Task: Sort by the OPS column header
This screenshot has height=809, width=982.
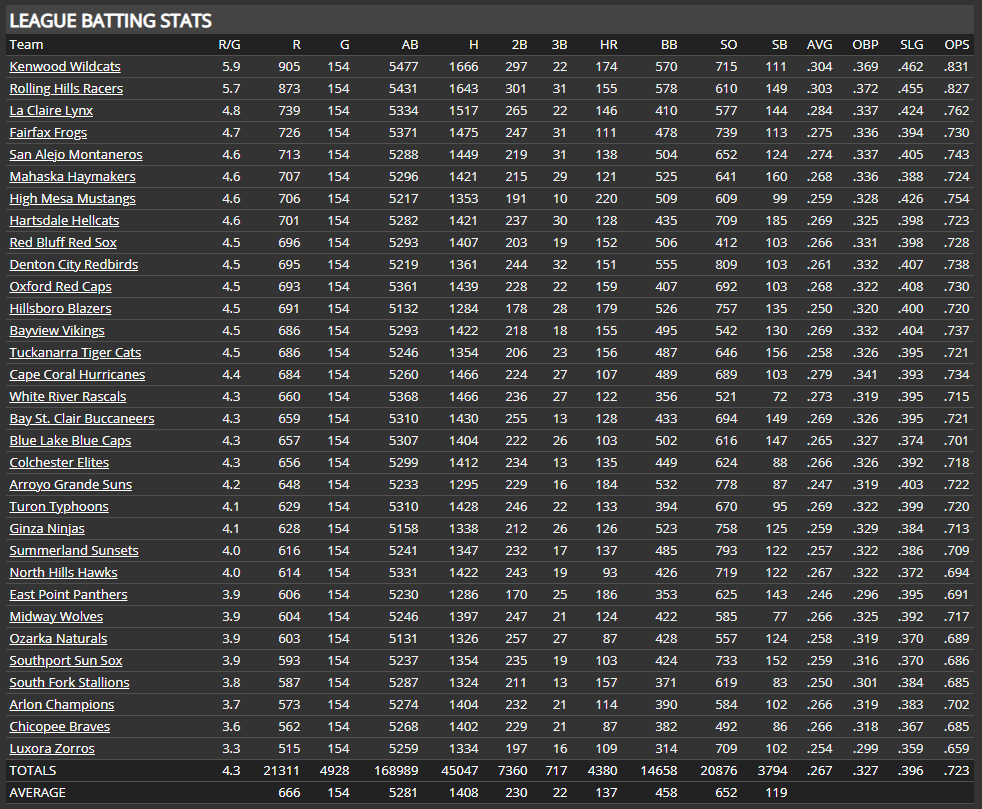Action: tap(956, 44)
